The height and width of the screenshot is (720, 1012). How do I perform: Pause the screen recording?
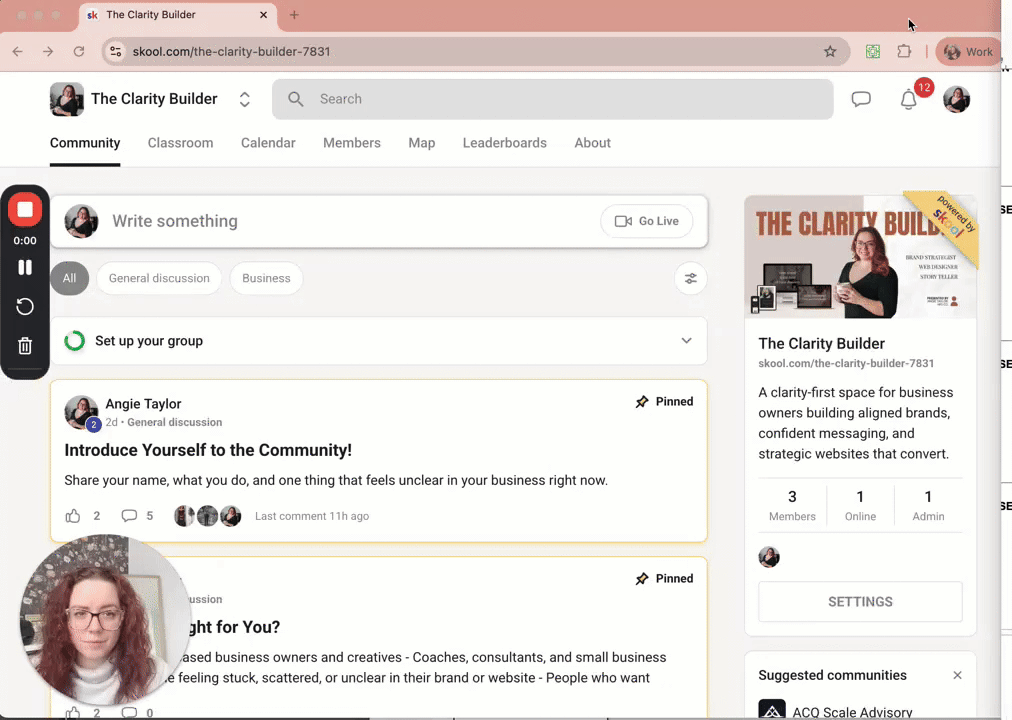coord(25,267)
